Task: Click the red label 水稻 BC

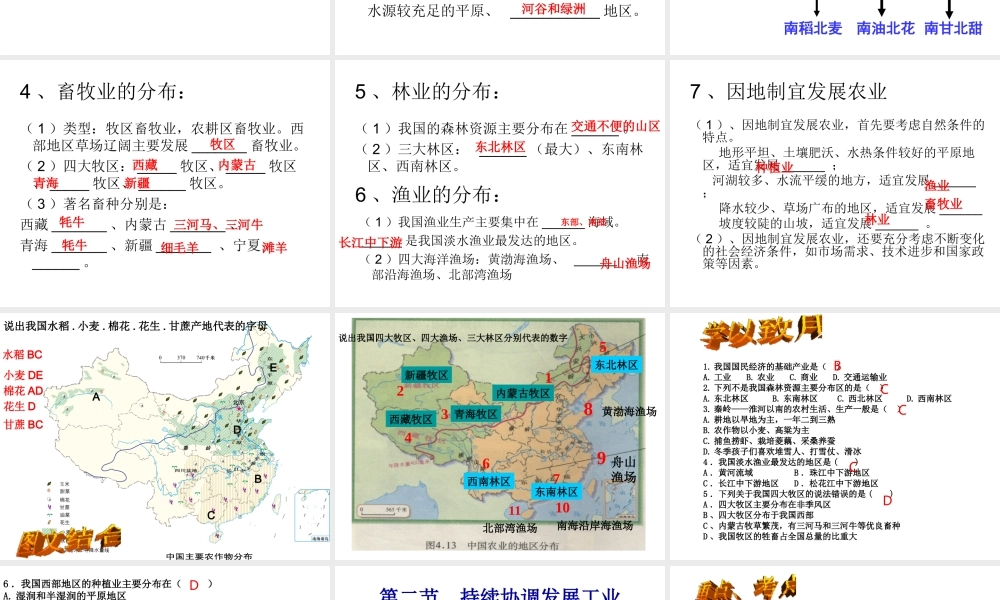Action: pos(23,355)
